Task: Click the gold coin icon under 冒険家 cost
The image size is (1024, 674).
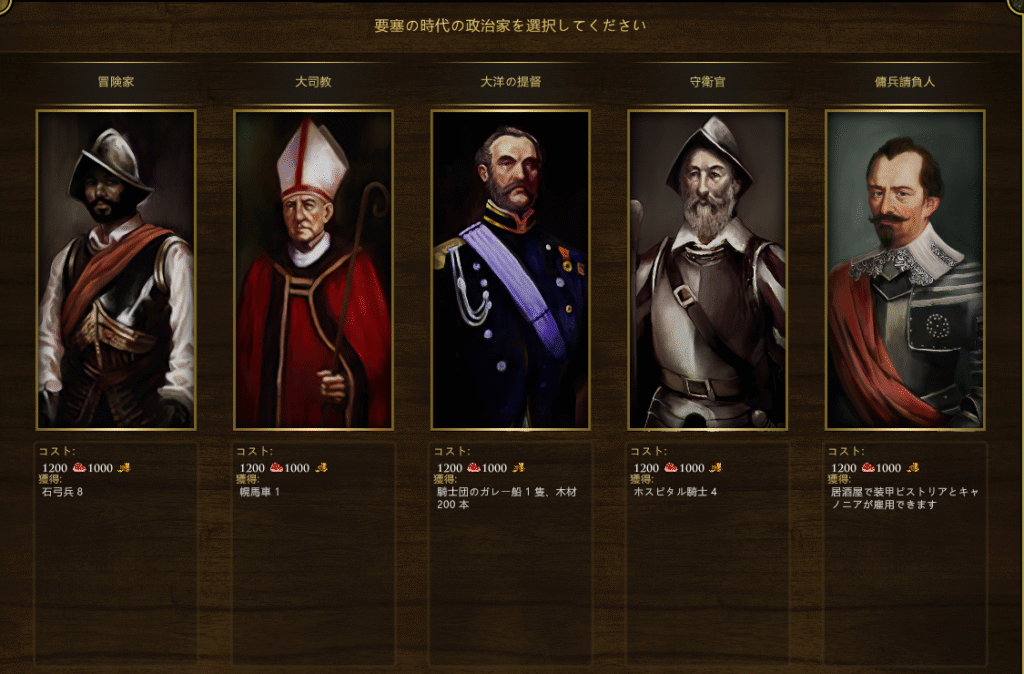Action: [123, 468]
